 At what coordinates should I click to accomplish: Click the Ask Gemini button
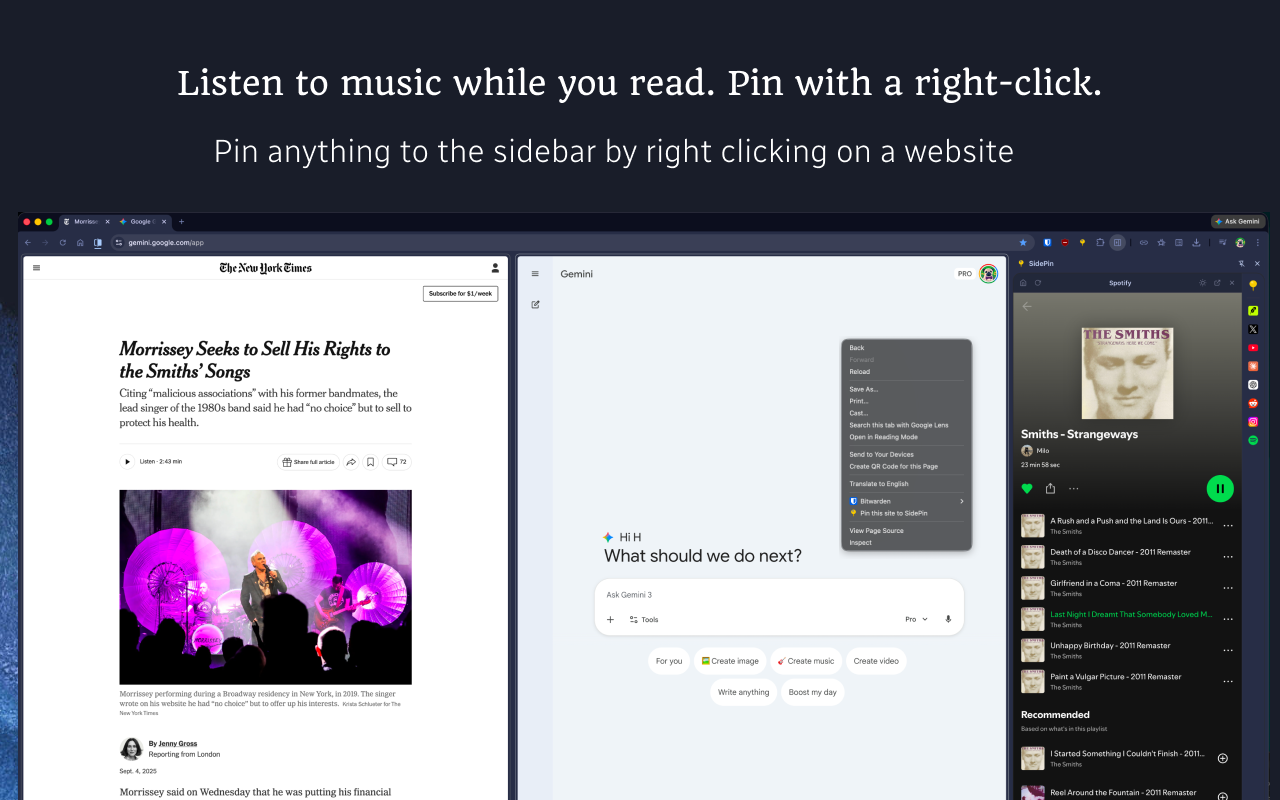click(x=1238, y=221)
